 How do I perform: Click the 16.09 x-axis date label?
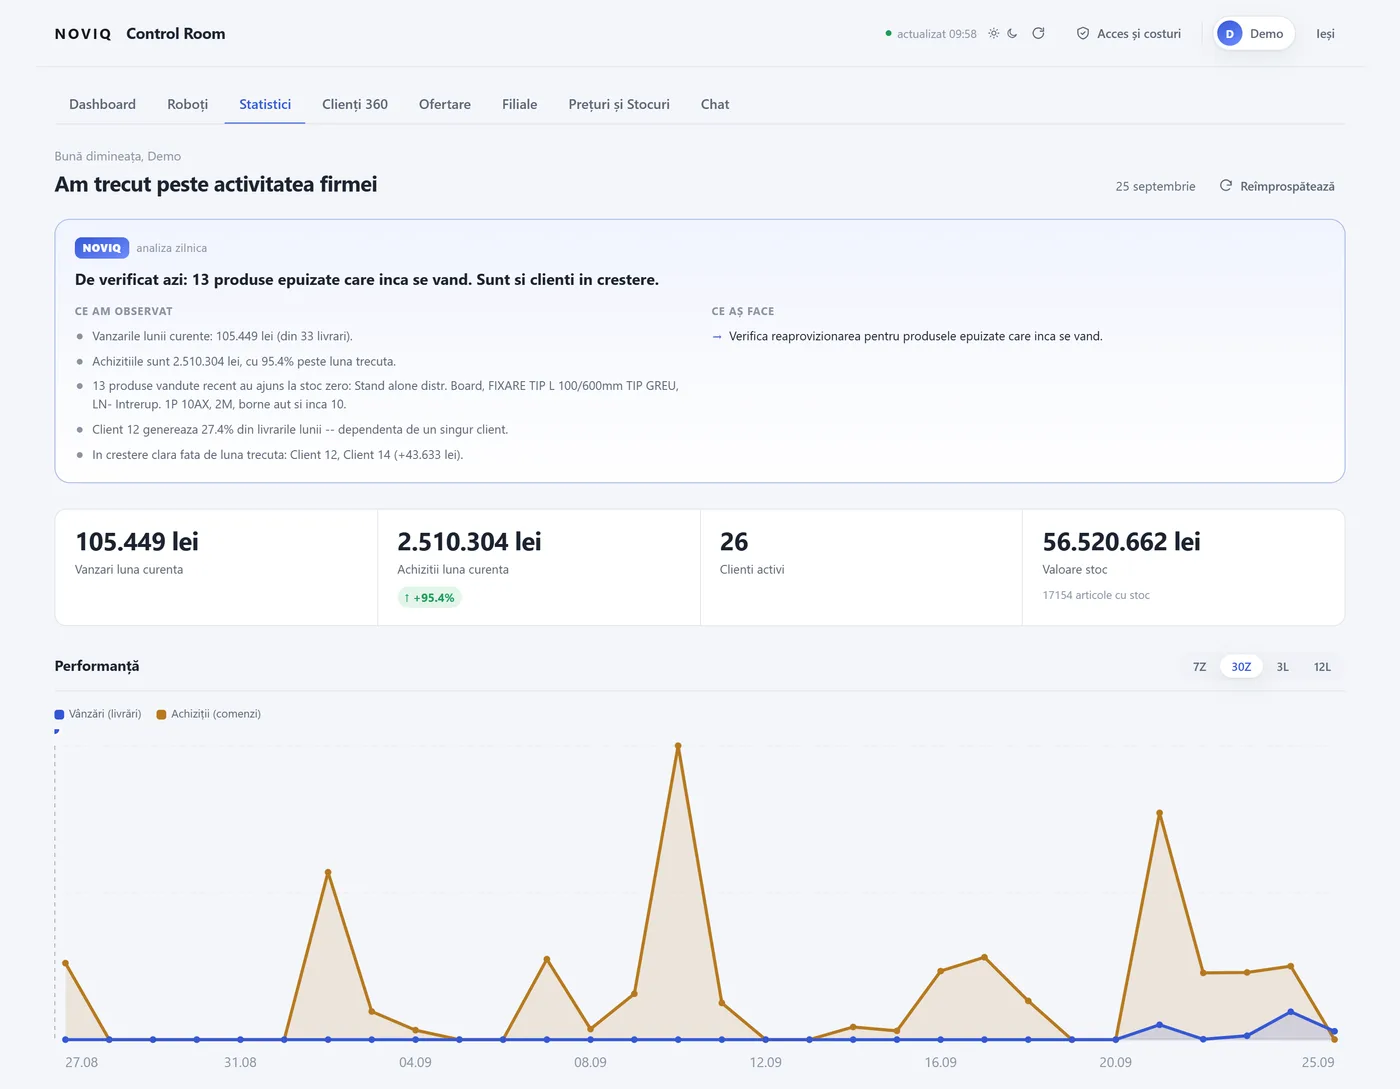coord(940,1062)
